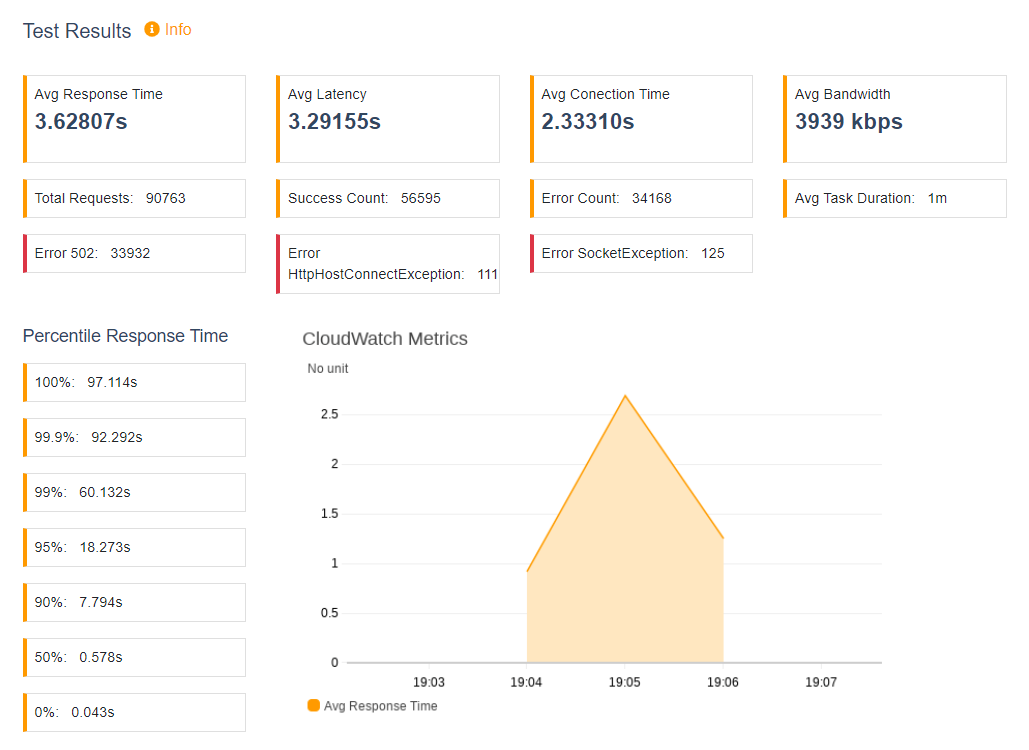Click the 0.5 y-axis tick label

[x=329, y=613]
